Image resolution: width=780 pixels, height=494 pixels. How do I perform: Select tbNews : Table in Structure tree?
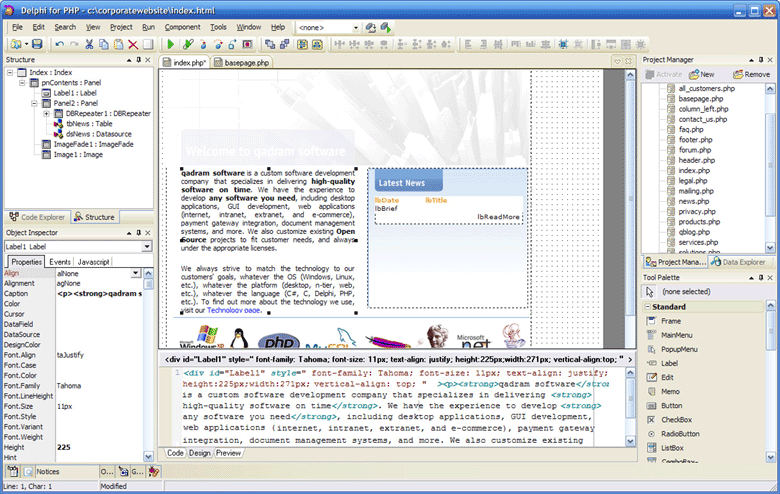pyautogui.click(x=89, y=124)
